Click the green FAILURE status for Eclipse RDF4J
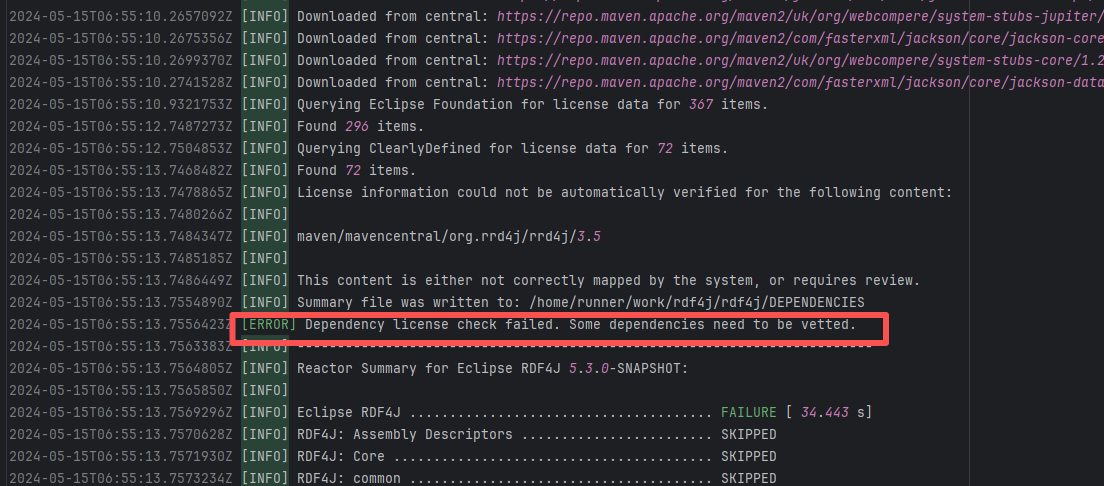Screen dimensions: 1104x486 tap(748, 412)
